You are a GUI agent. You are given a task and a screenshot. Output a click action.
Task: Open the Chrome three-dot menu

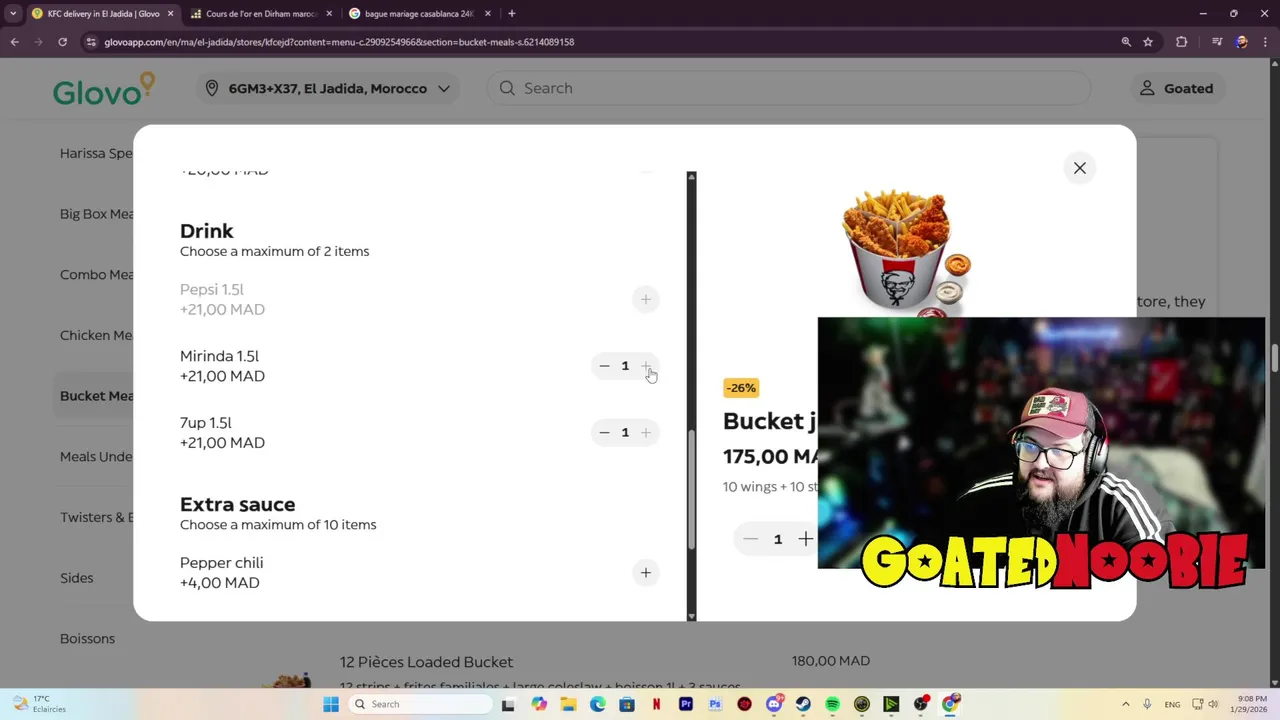pyautogui.click(x=1266, y=42)
